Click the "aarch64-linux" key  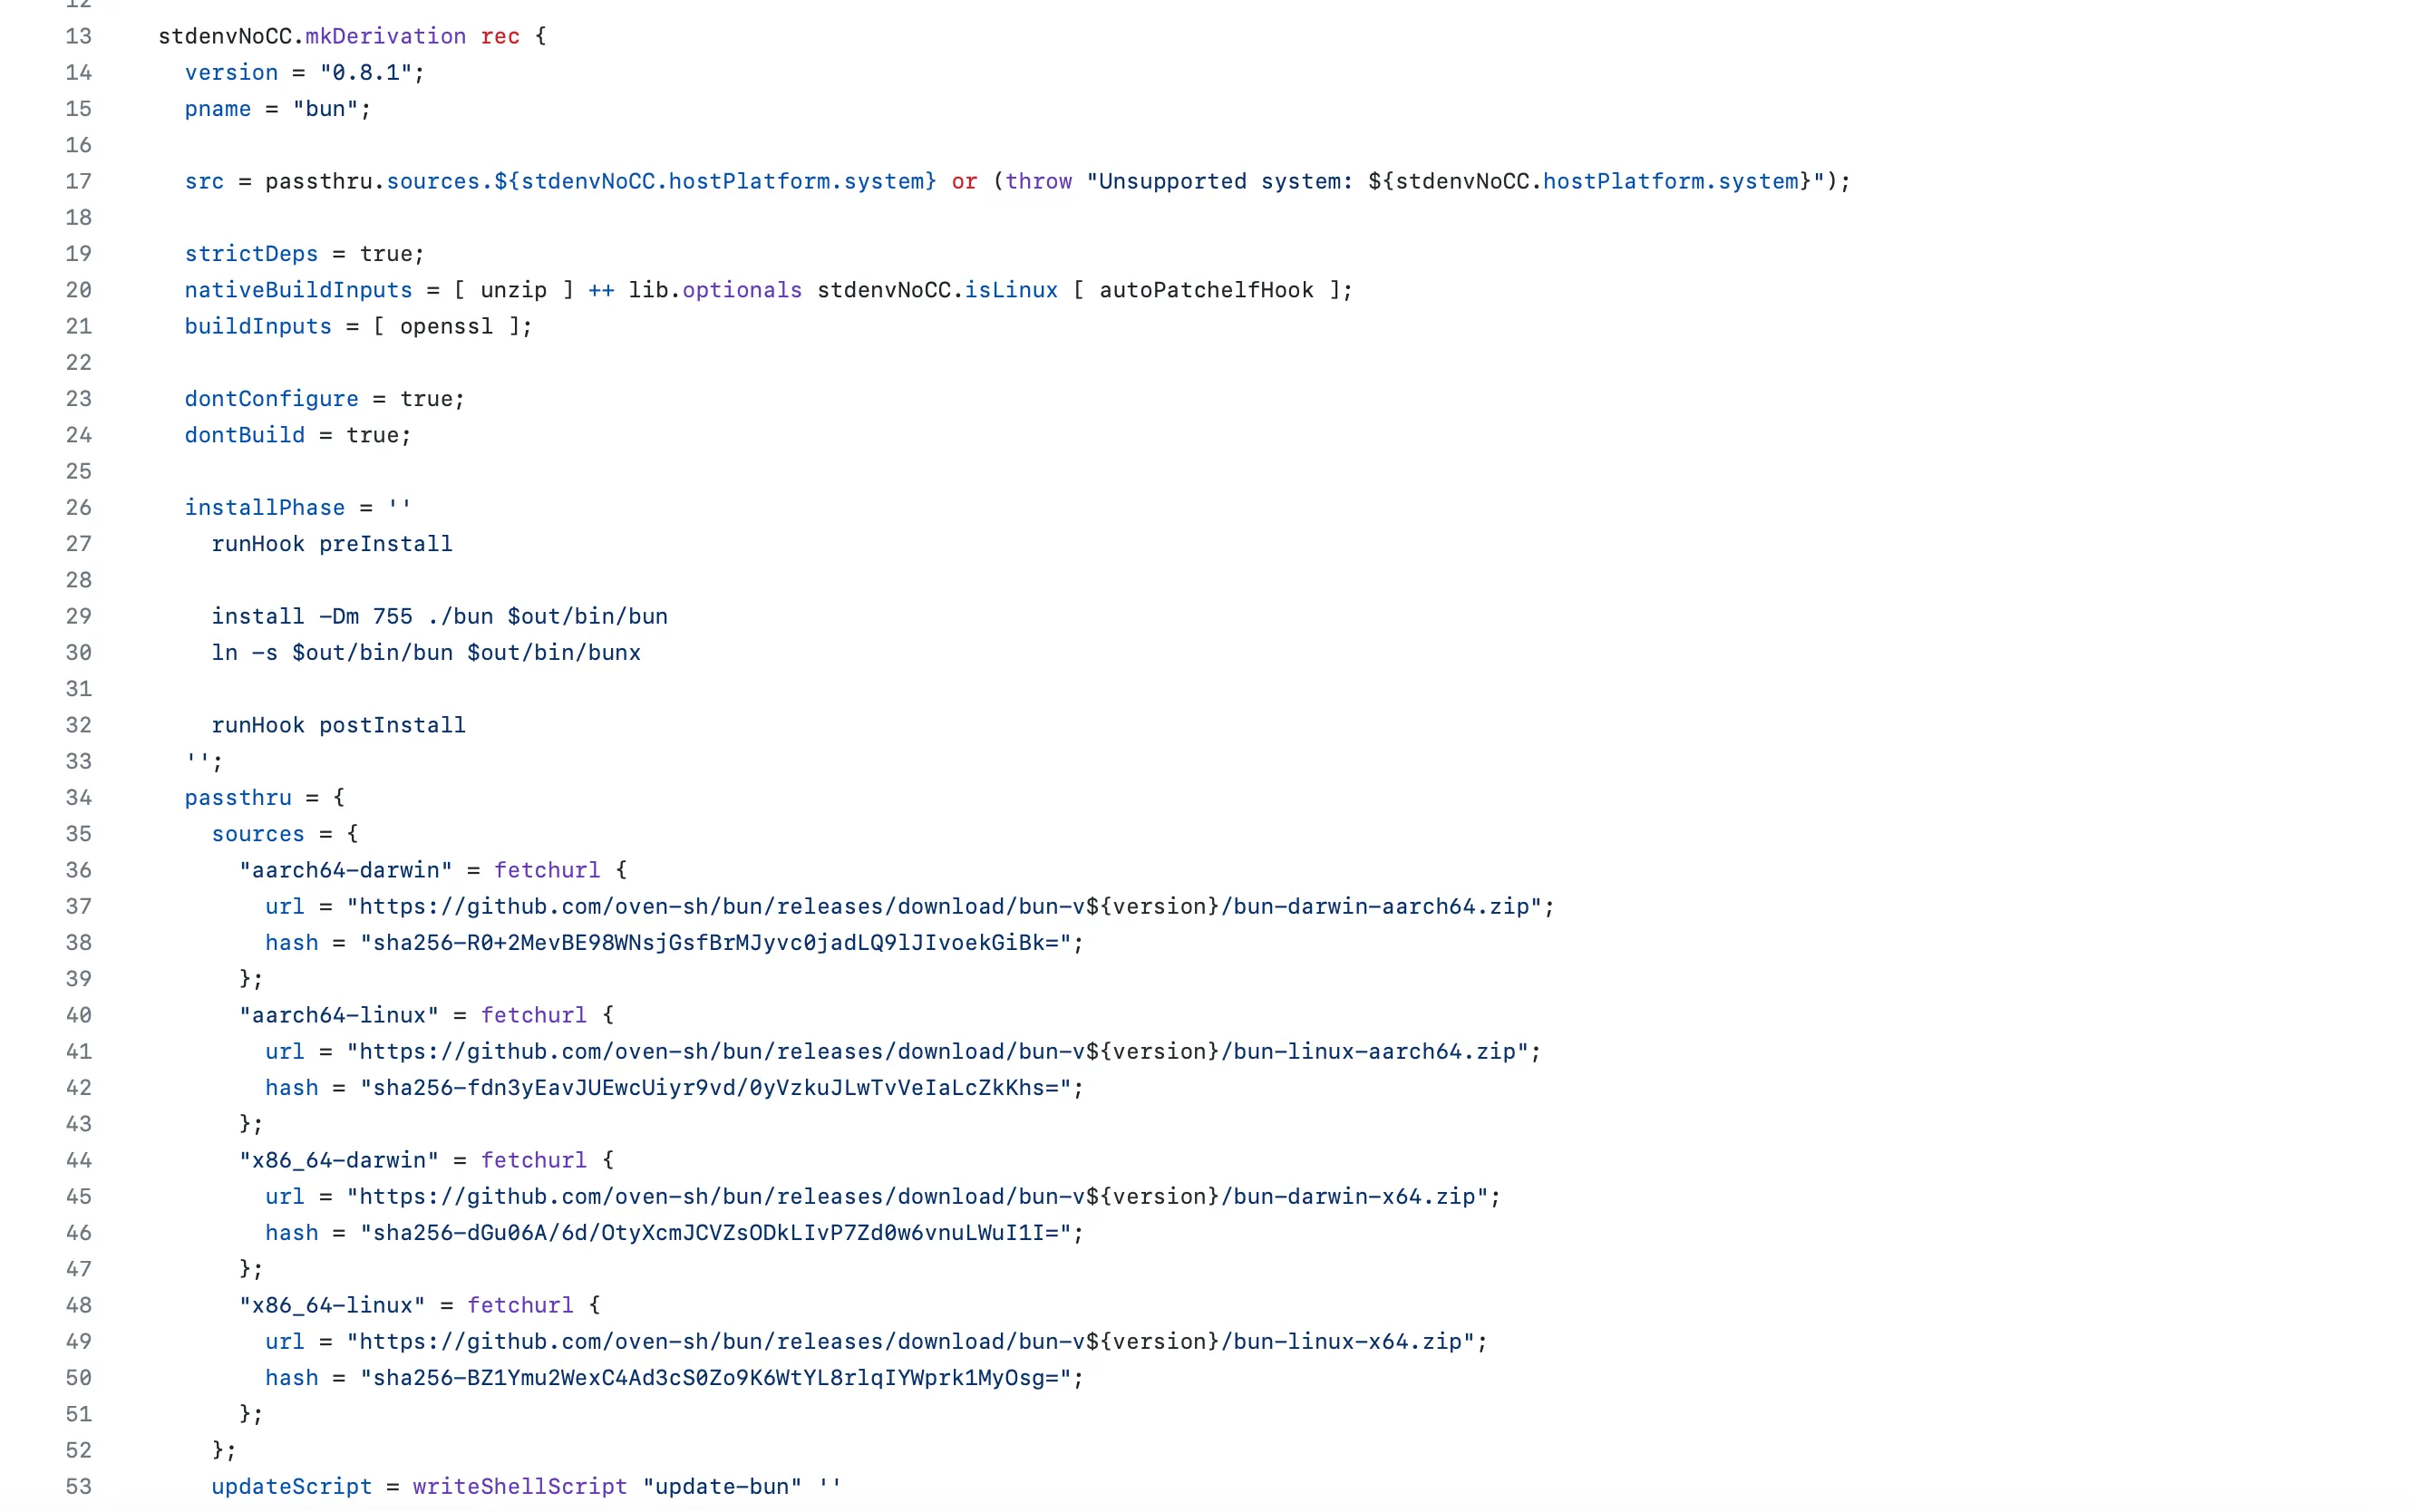(x=338, y=1015)
